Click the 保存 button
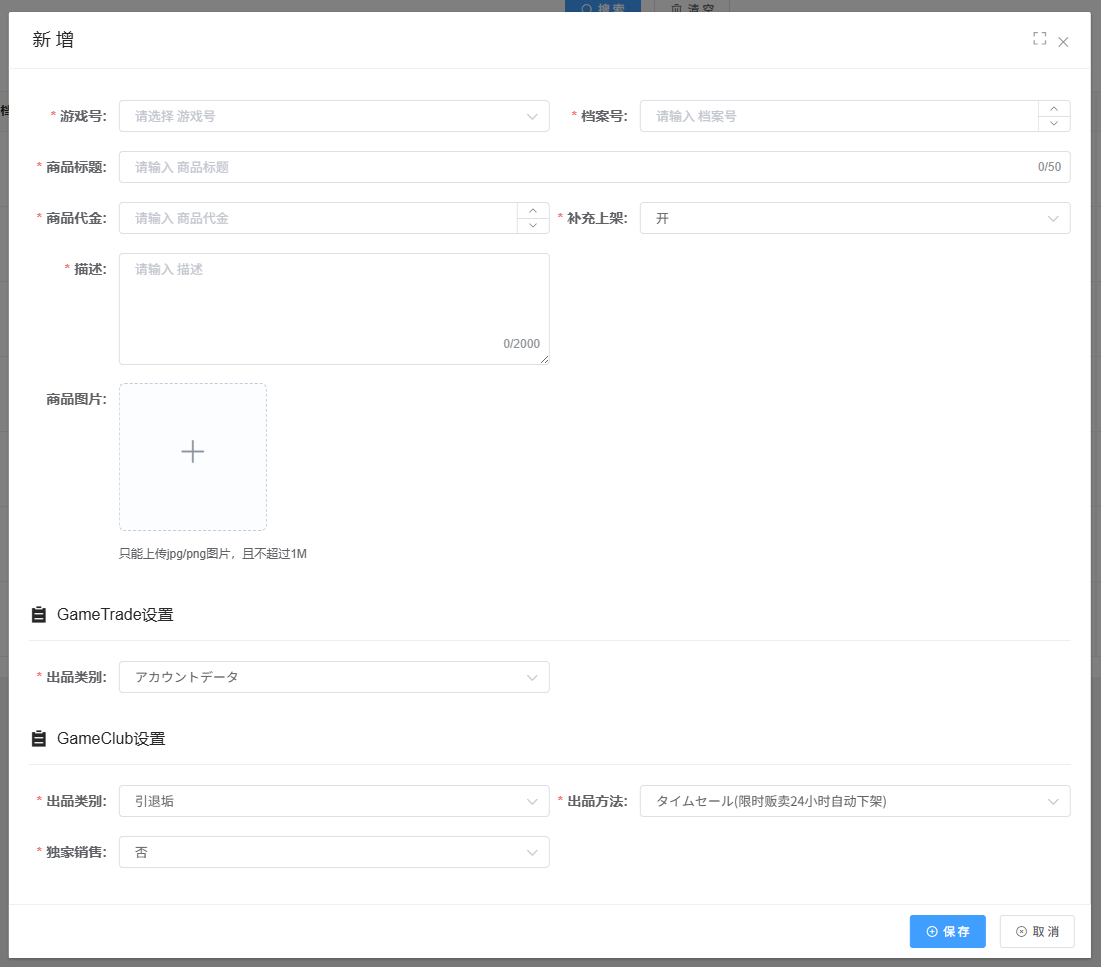 (x=947, y=931)
